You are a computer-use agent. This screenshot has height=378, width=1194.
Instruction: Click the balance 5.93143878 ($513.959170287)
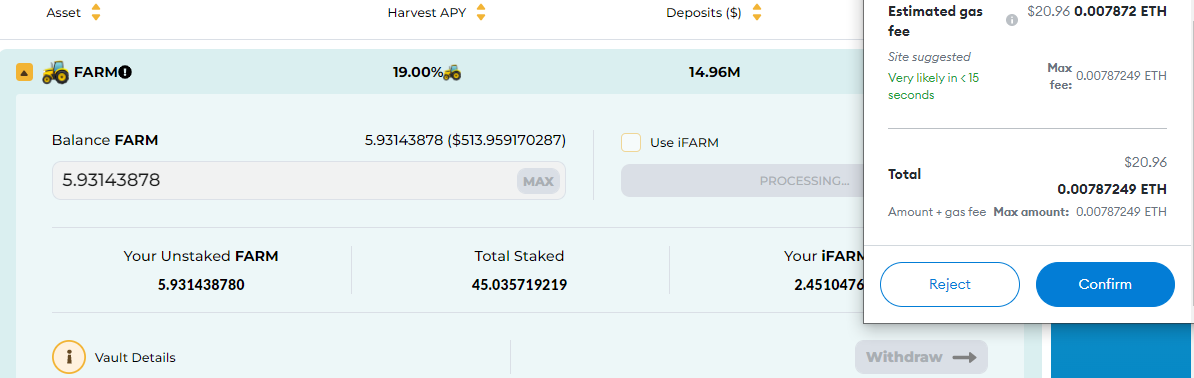pos(465,140)
